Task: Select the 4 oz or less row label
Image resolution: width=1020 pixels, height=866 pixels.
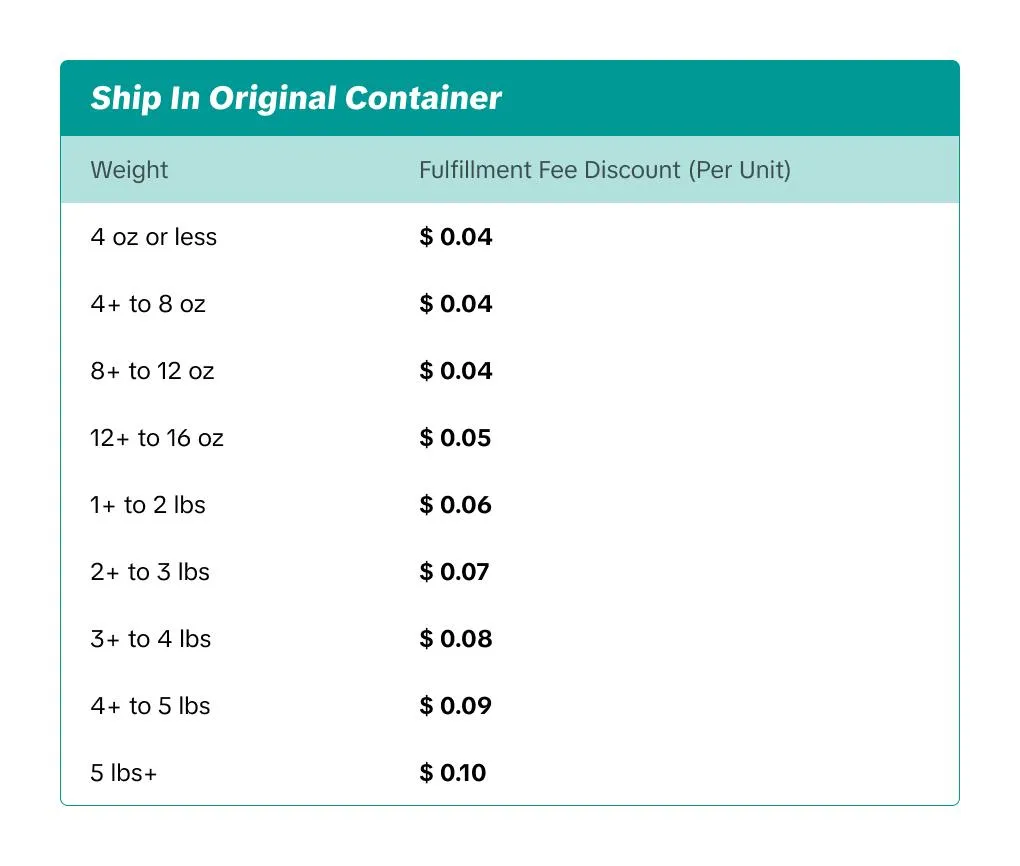Action: (x=153, y=238)
